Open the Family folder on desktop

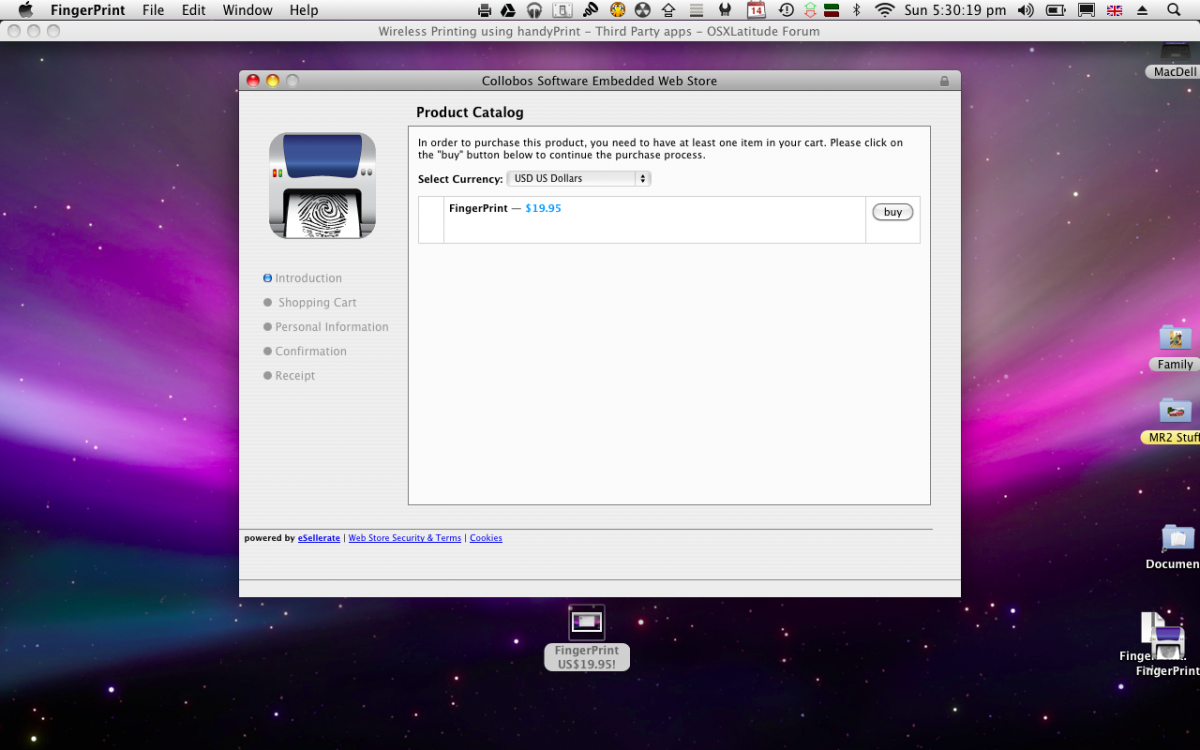coord(1175,340)
